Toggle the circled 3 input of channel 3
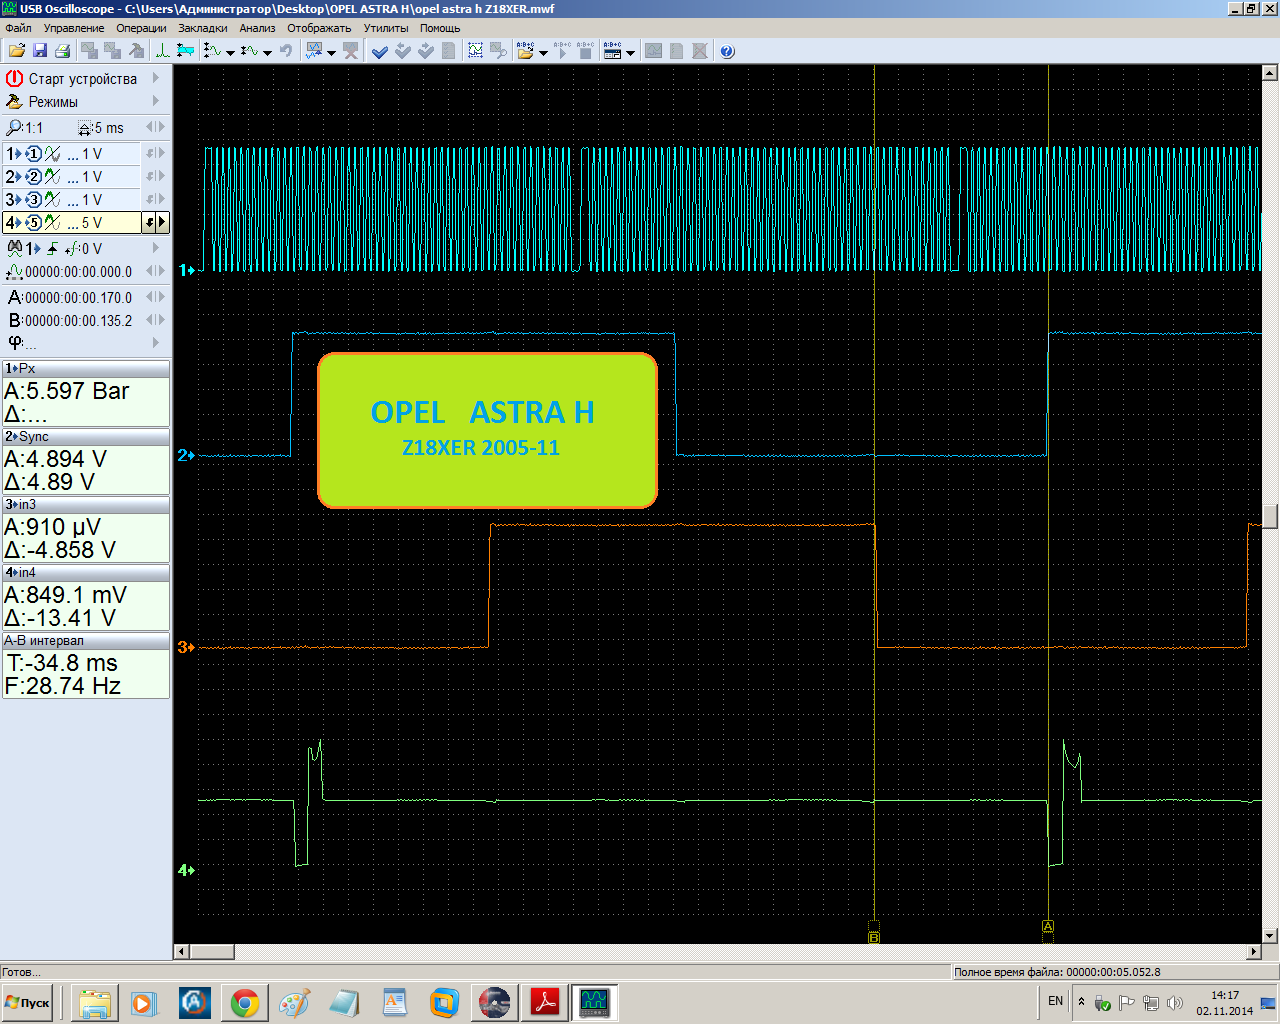The height and width of the screenshot is (1024, 1280). coord(33,200)
